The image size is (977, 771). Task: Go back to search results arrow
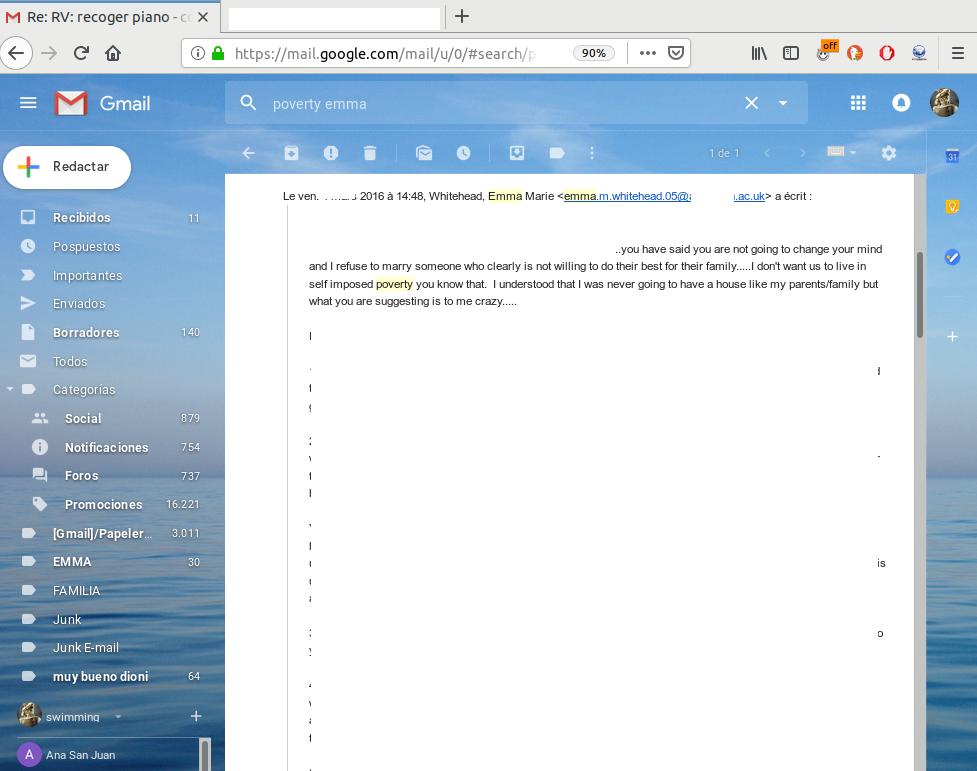(249, 153)
